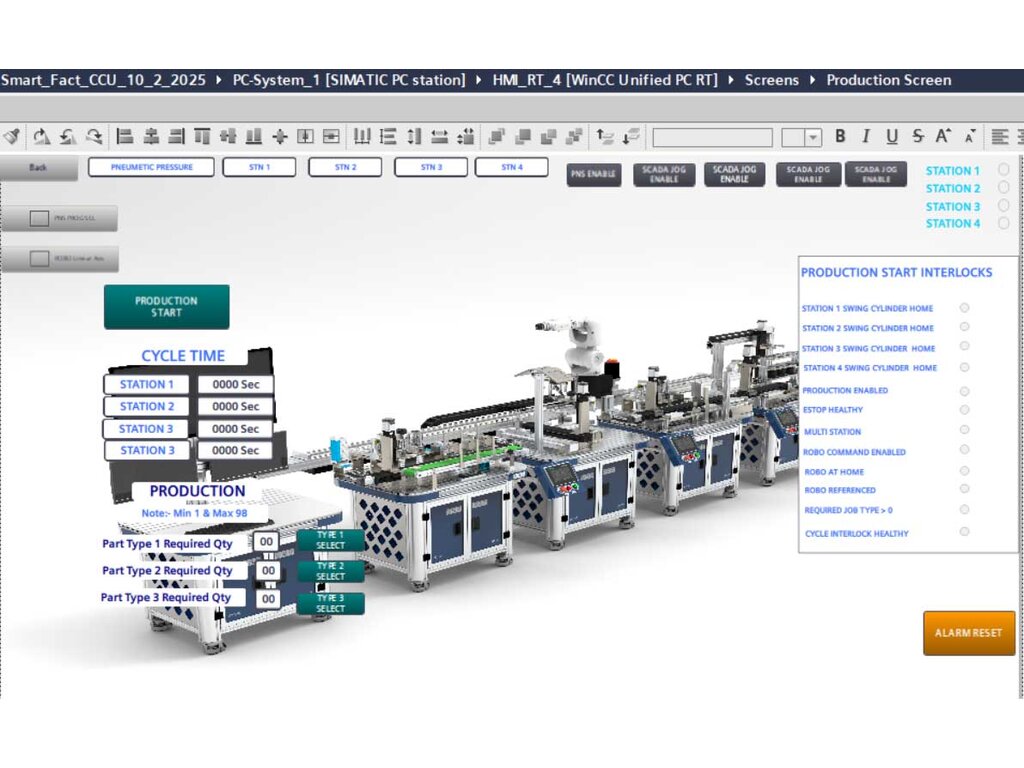
Task: Click the last SCADA JOG ENABLE button
Action: click(876, 174)
